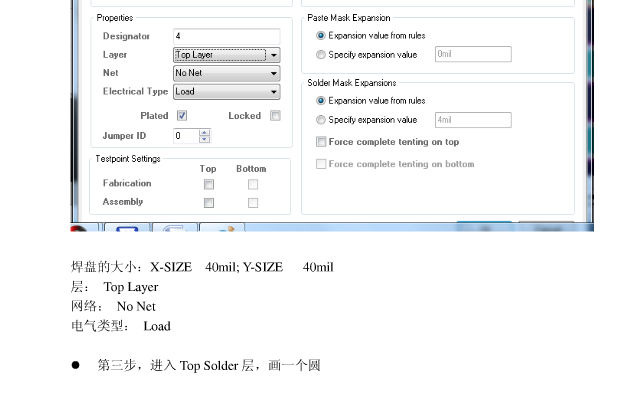
Task: Click the Paste Mask 0mil value field
Action: [472, 55]
